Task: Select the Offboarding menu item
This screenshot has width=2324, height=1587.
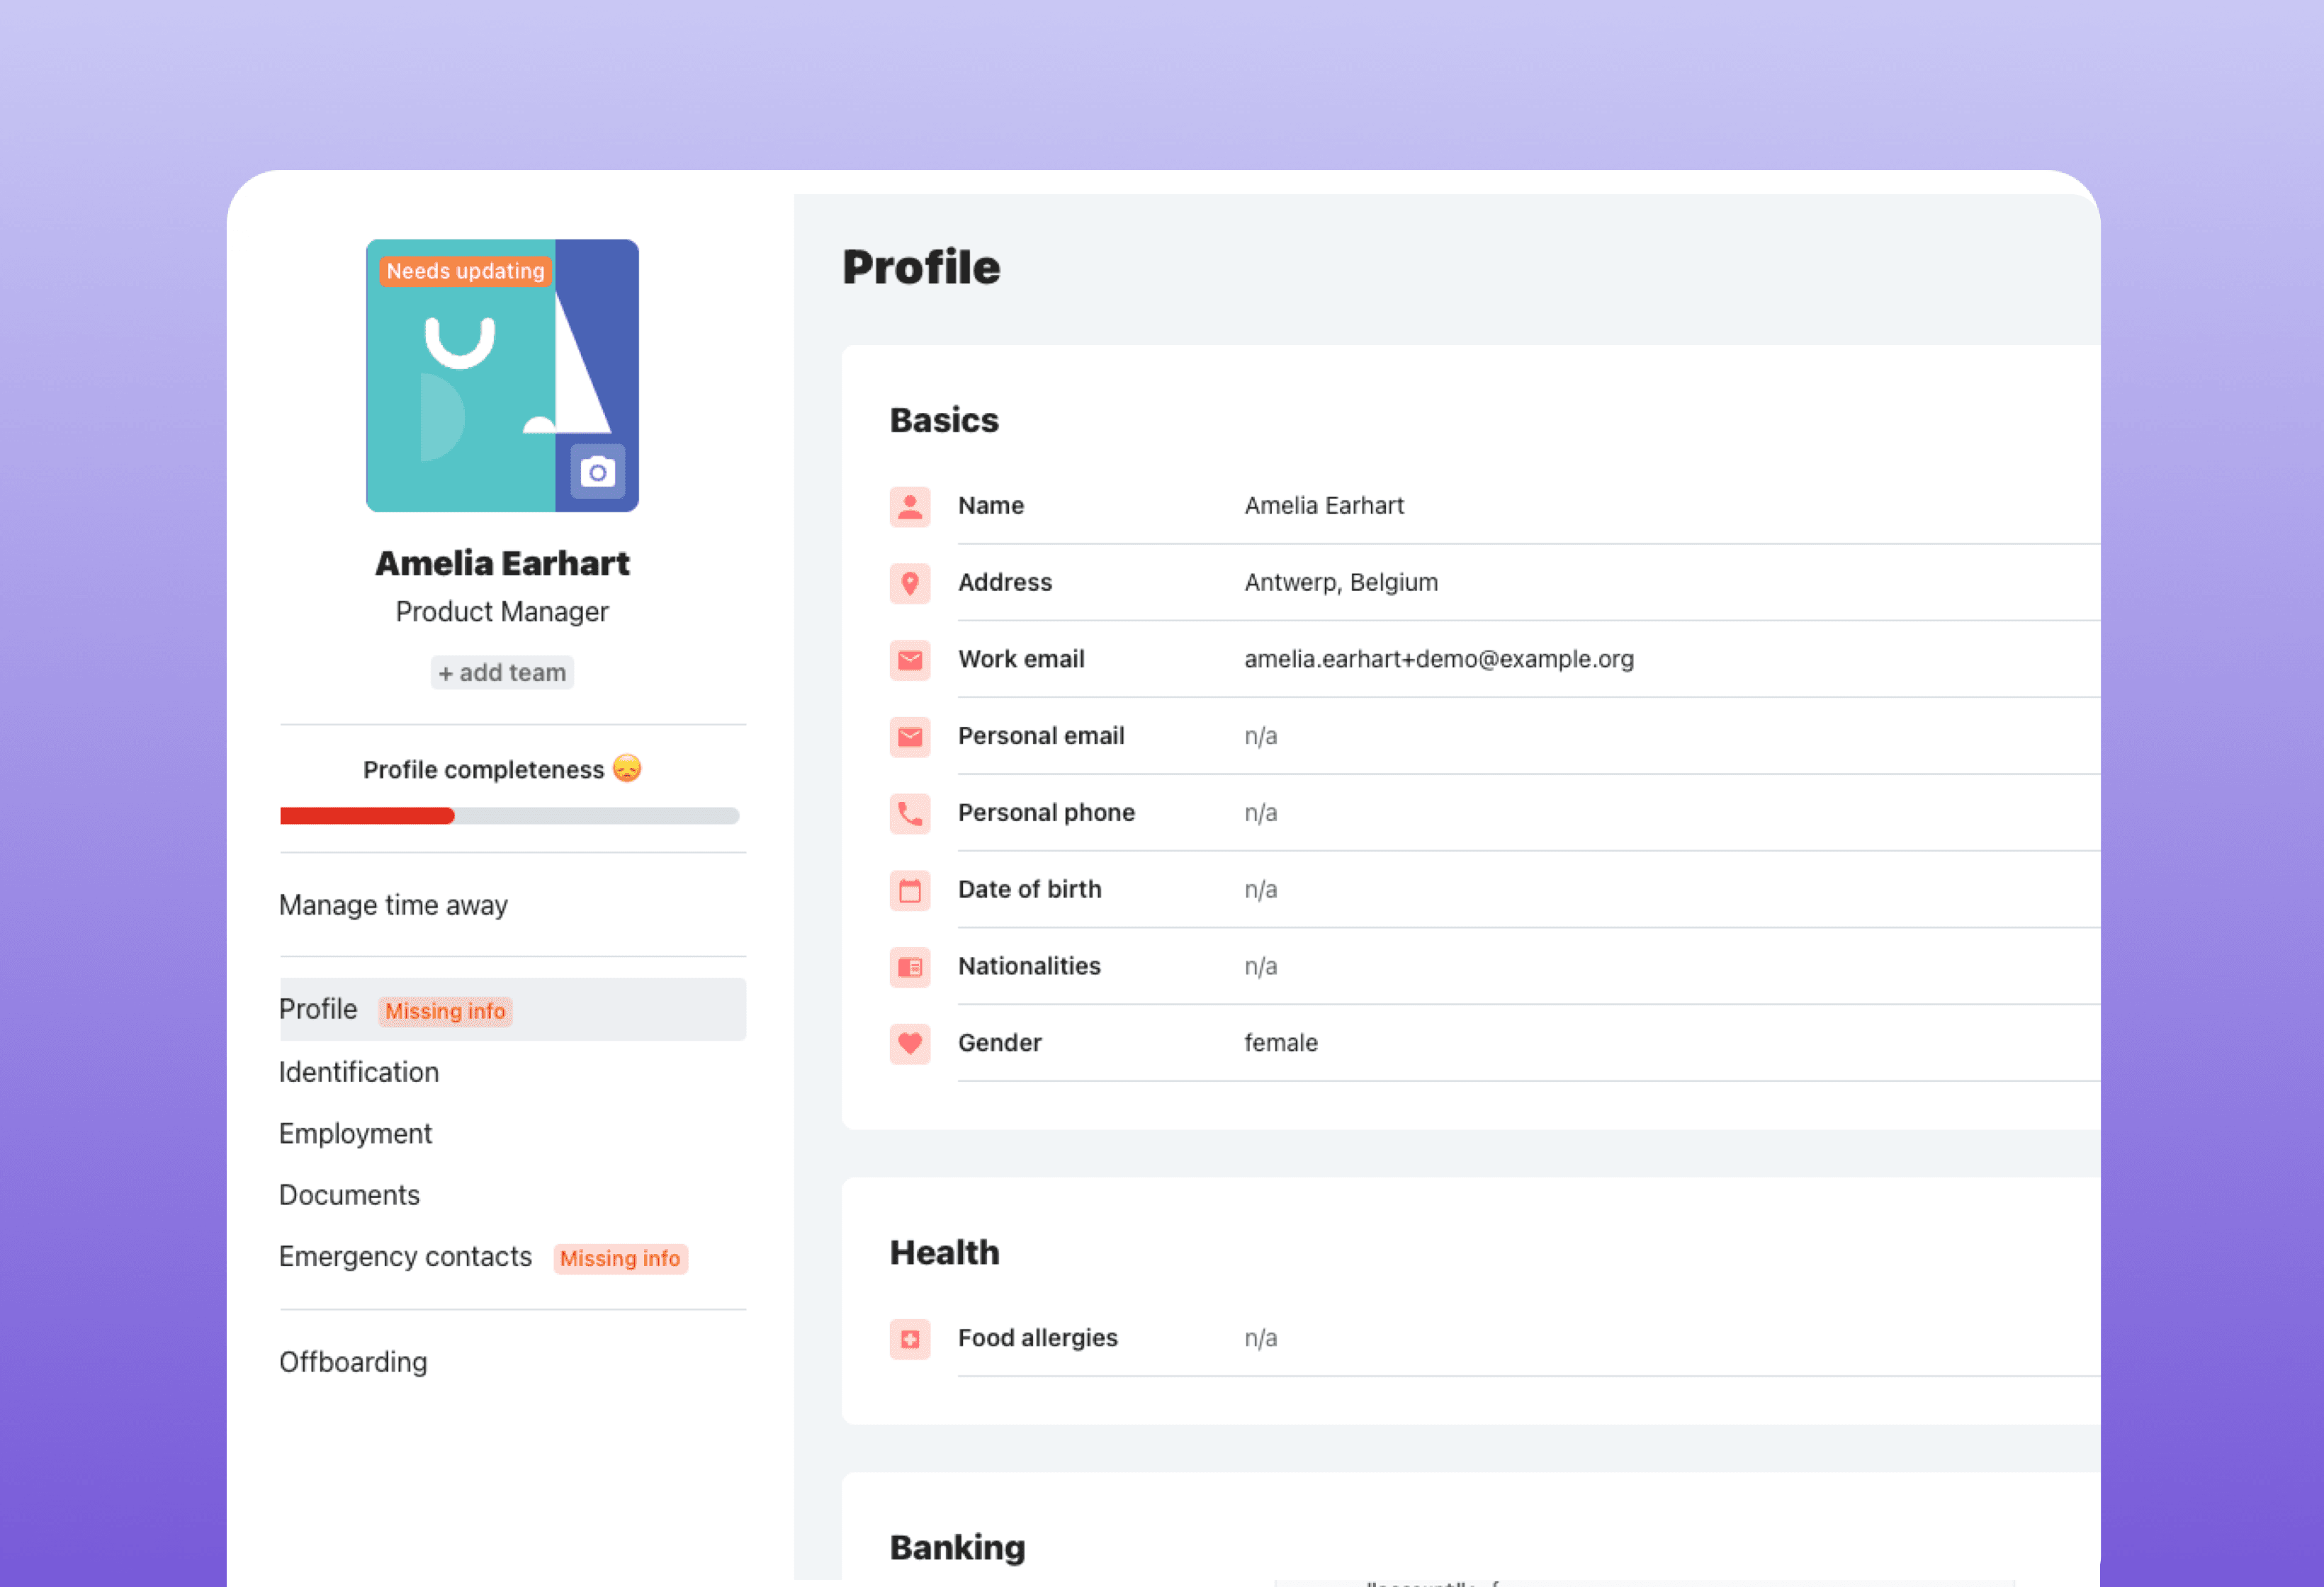Action: tap(351, 1360)
